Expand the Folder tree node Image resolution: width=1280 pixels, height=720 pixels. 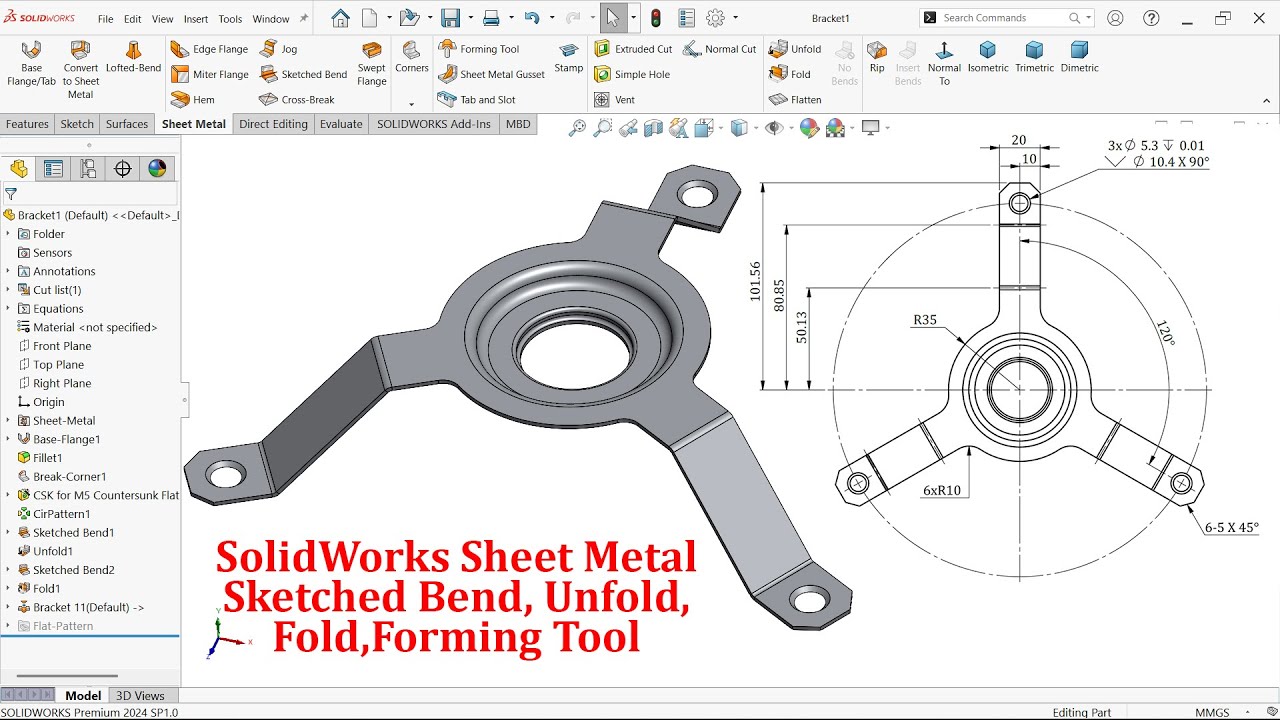8,234
